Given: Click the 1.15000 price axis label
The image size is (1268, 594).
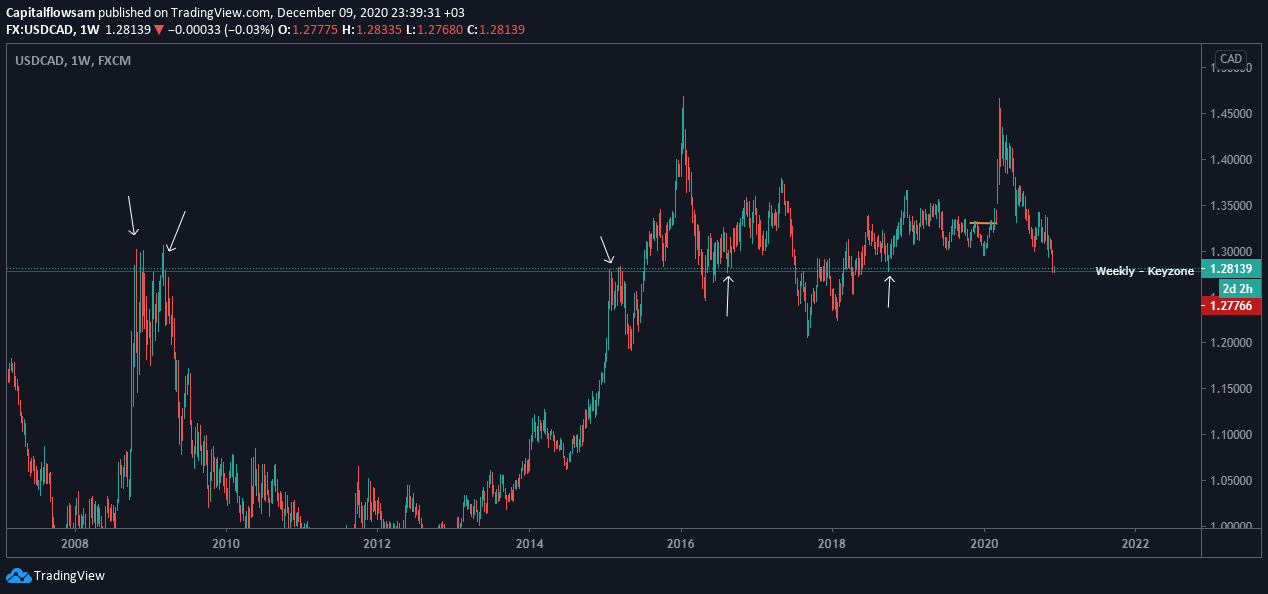Looking at the screenshot, I should pyautogui.click(x=1233, y=389).
